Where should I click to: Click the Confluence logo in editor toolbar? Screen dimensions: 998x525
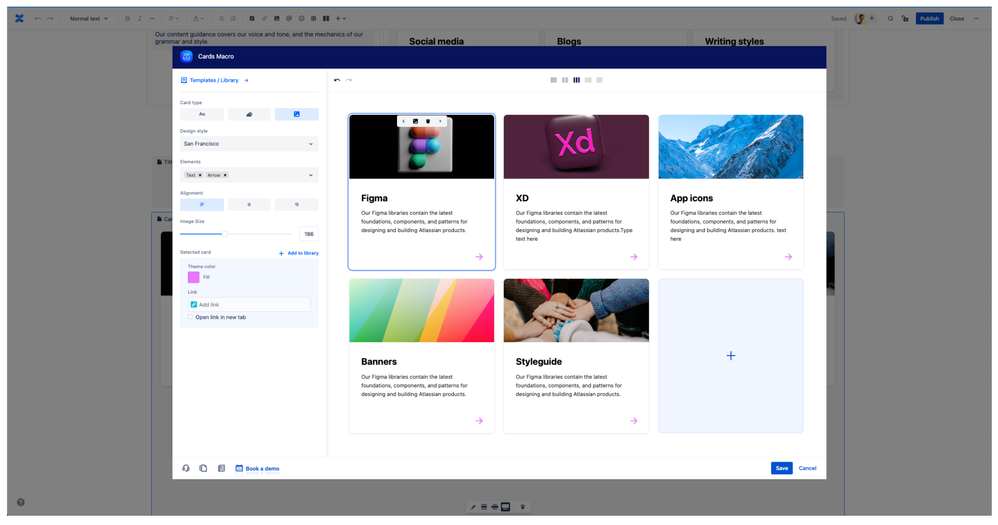19,18
